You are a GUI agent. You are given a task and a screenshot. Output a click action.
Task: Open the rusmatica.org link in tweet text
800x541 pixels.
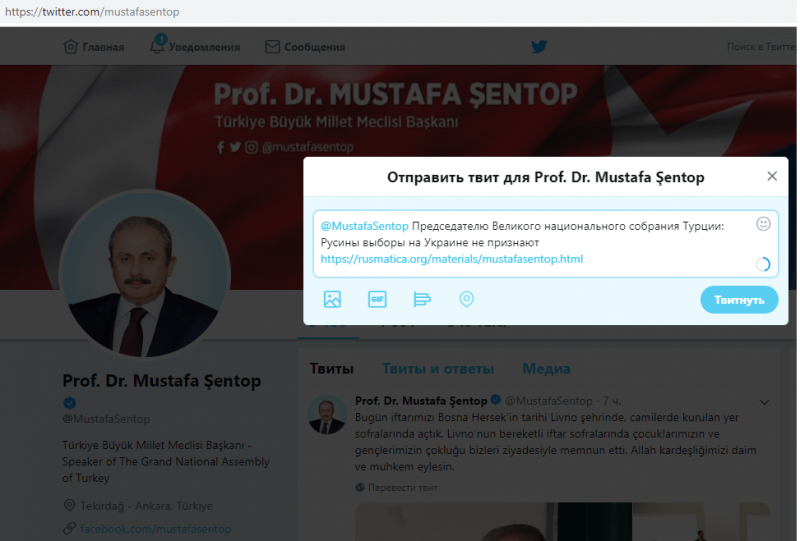pos(452,259)
